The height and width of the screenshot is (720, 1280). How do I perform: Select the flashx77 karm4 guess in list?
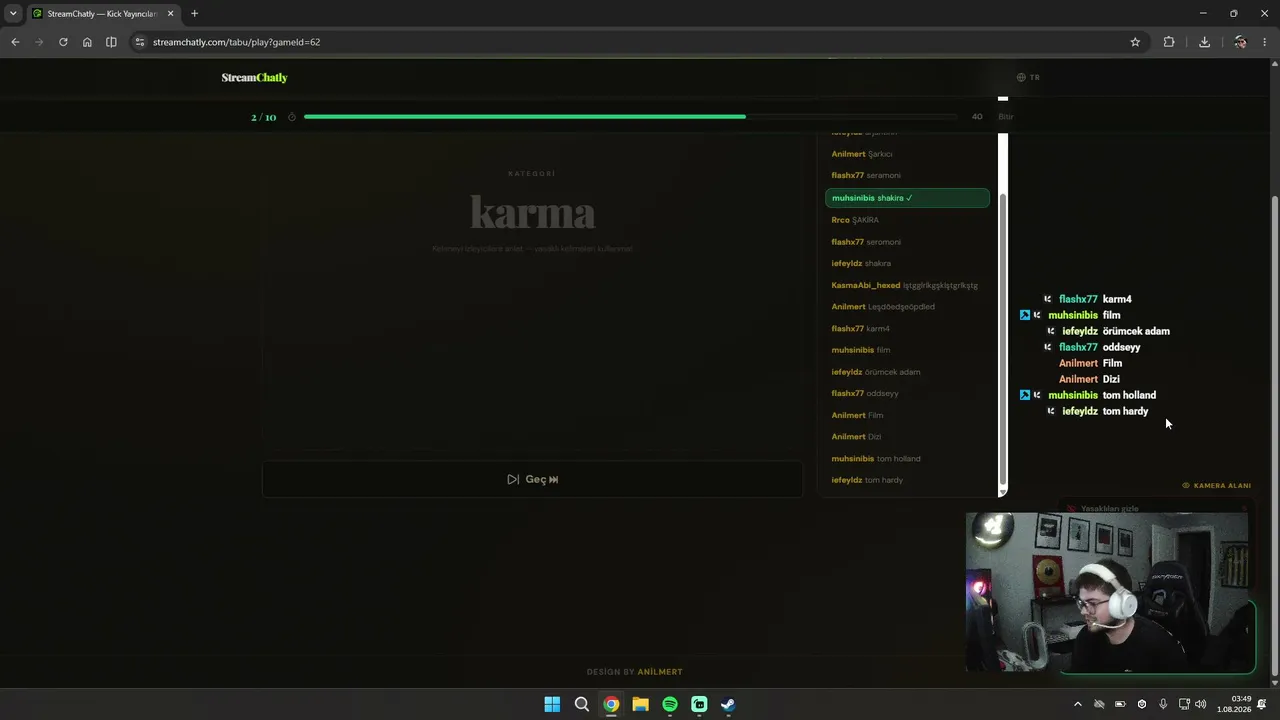[907, 329]
